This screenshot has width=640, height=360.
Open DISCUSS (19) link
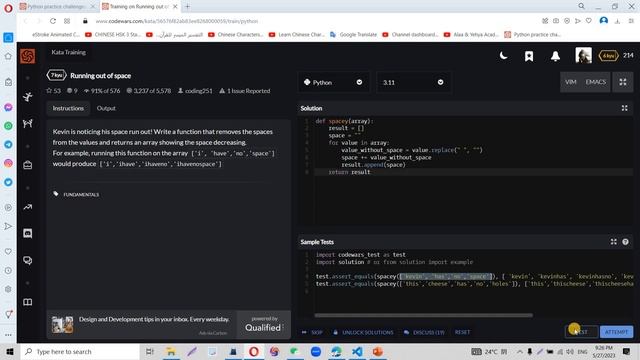pos(424,332)
